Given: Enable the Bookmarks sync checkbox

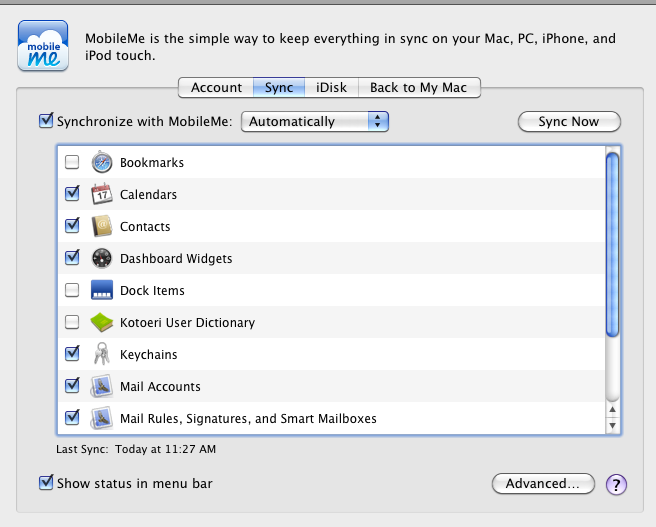Looking at the screenshot, I should [72, 162].
